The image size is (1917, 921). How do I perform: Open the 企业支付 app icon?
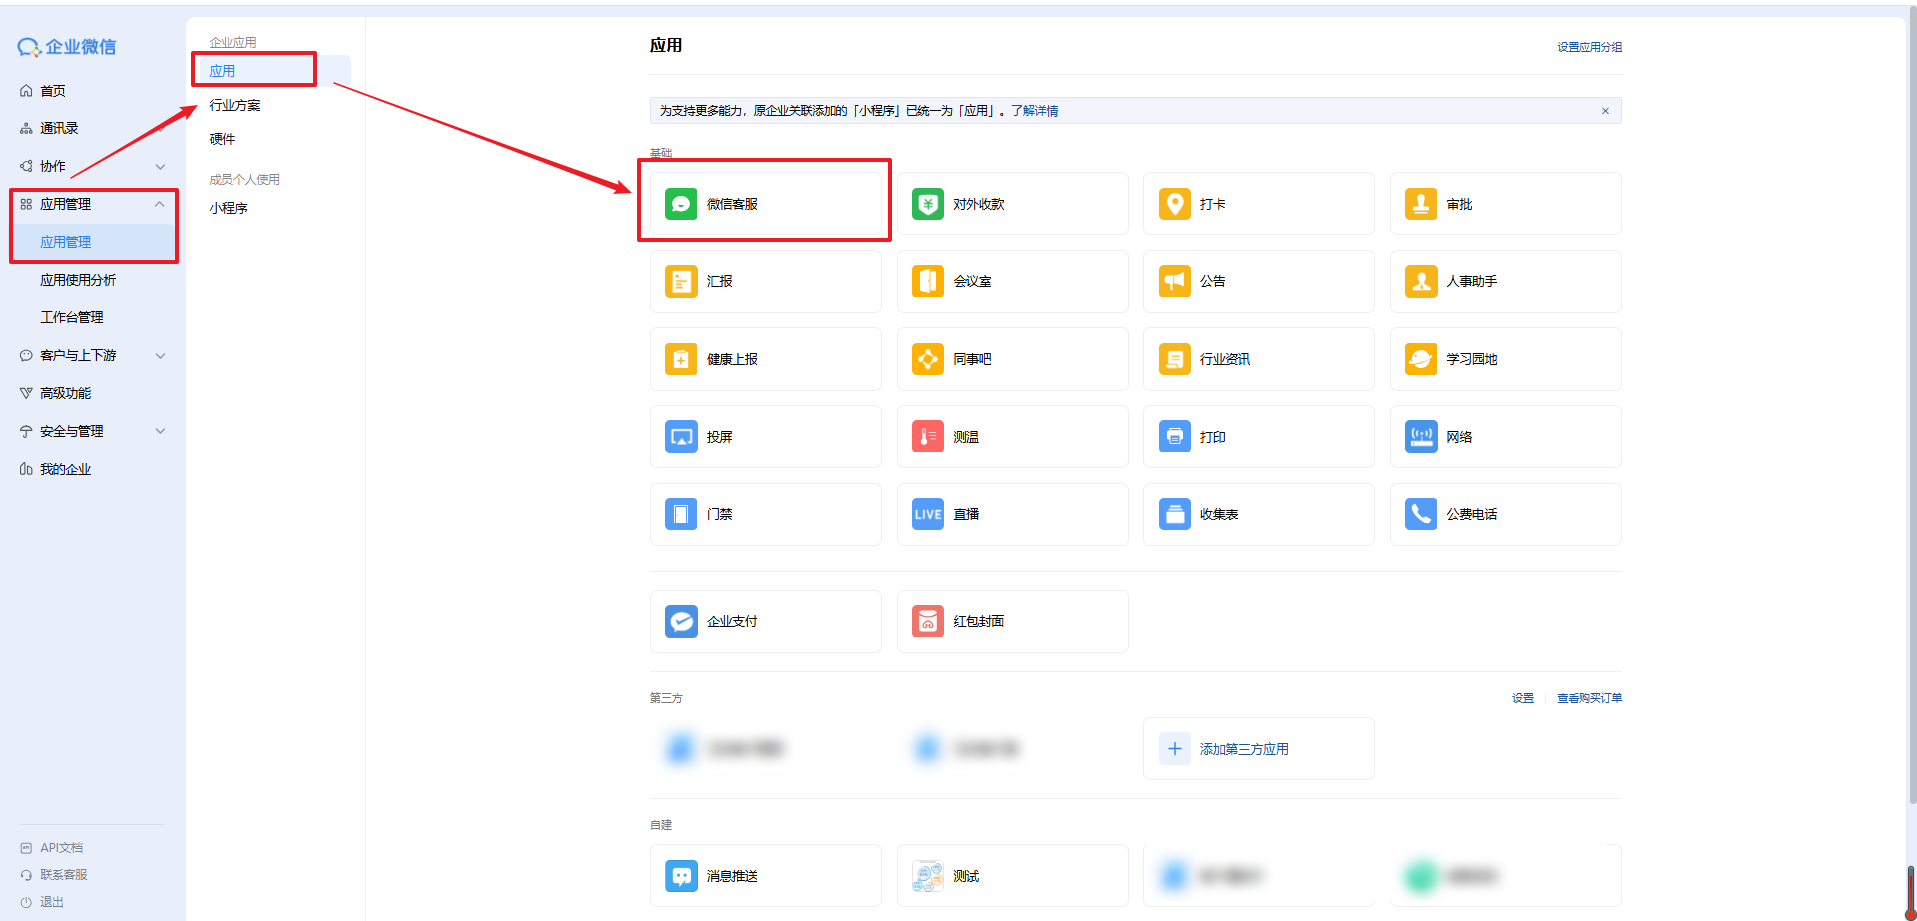click(x=681, y=621)
